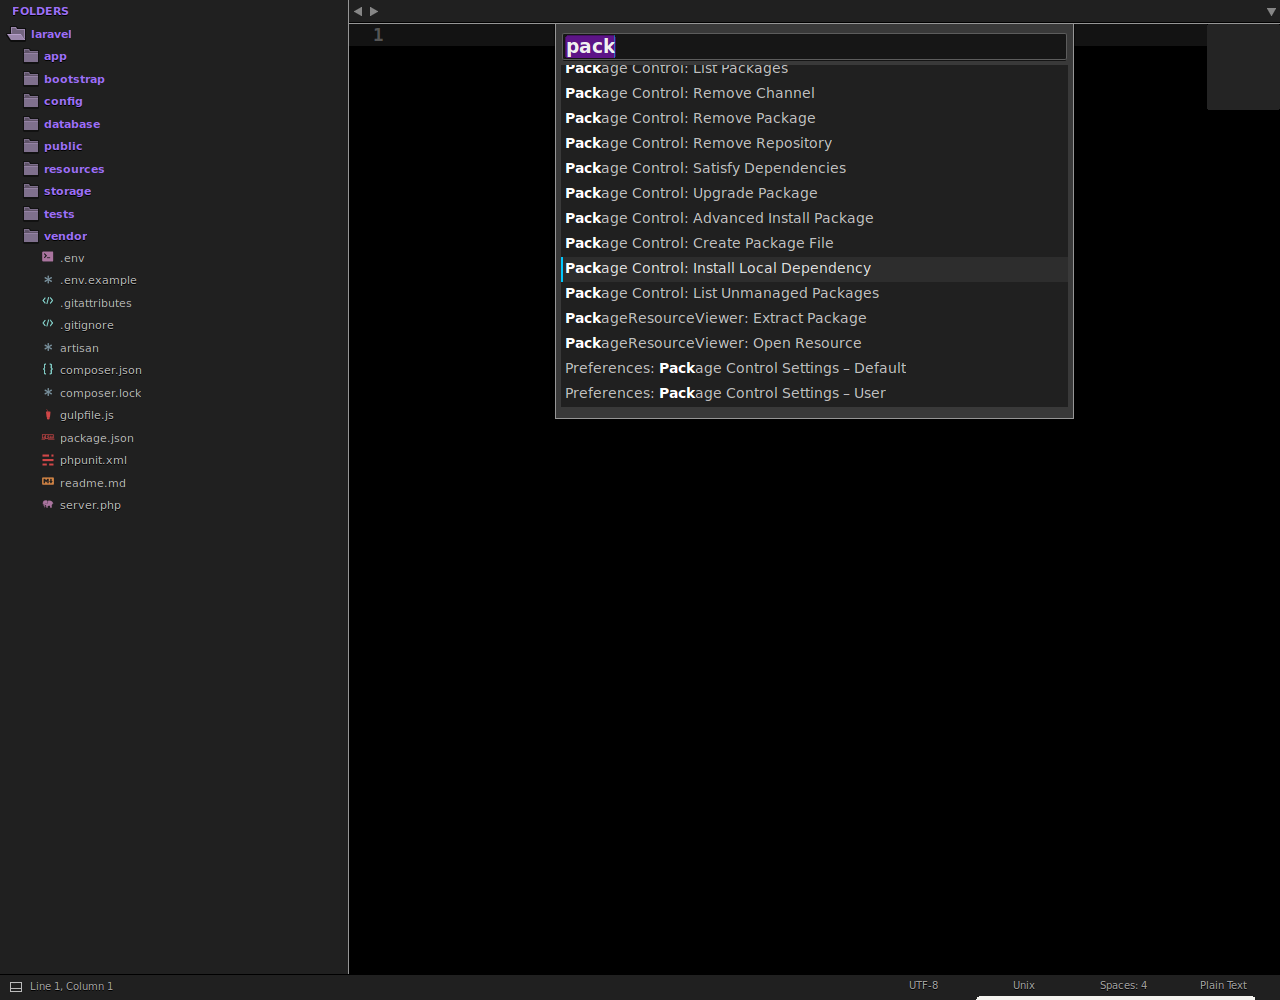The width and height of the screenshot is (1280, 1000).
Task: Click the minimap viewport at editor right
Action: 1243,67
